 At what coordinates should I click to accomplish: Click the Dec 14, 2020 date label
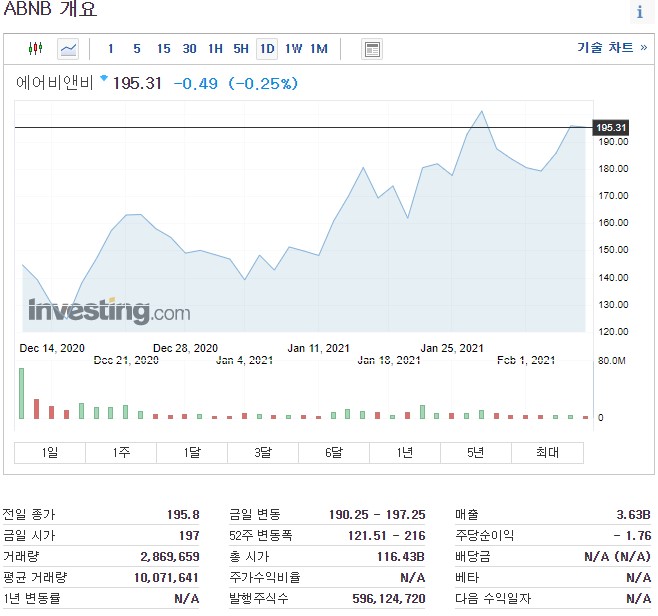coord(52,348)
